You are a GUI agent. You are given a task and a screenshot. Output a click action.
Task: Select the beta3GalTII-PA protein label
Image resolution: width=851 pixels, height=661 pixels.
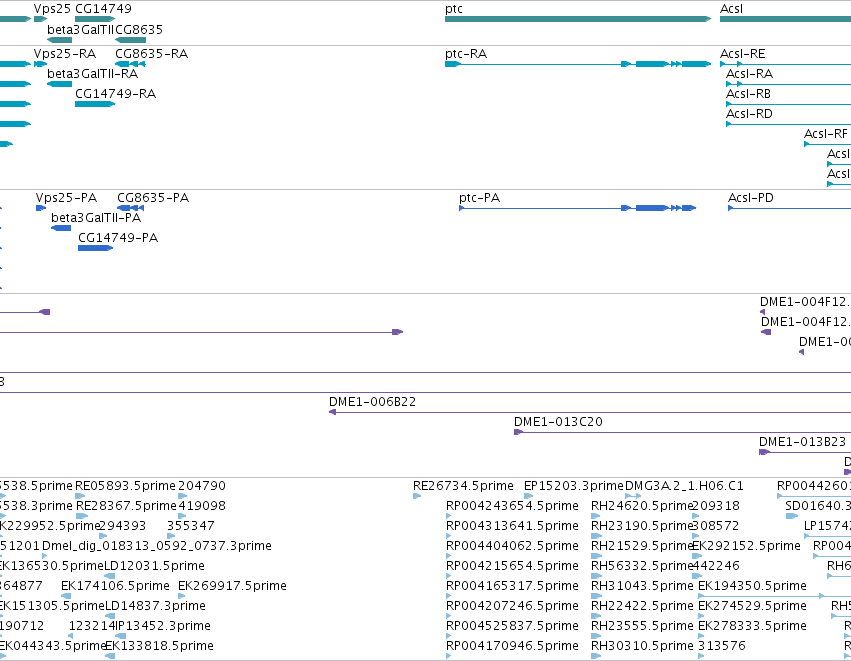96,218
